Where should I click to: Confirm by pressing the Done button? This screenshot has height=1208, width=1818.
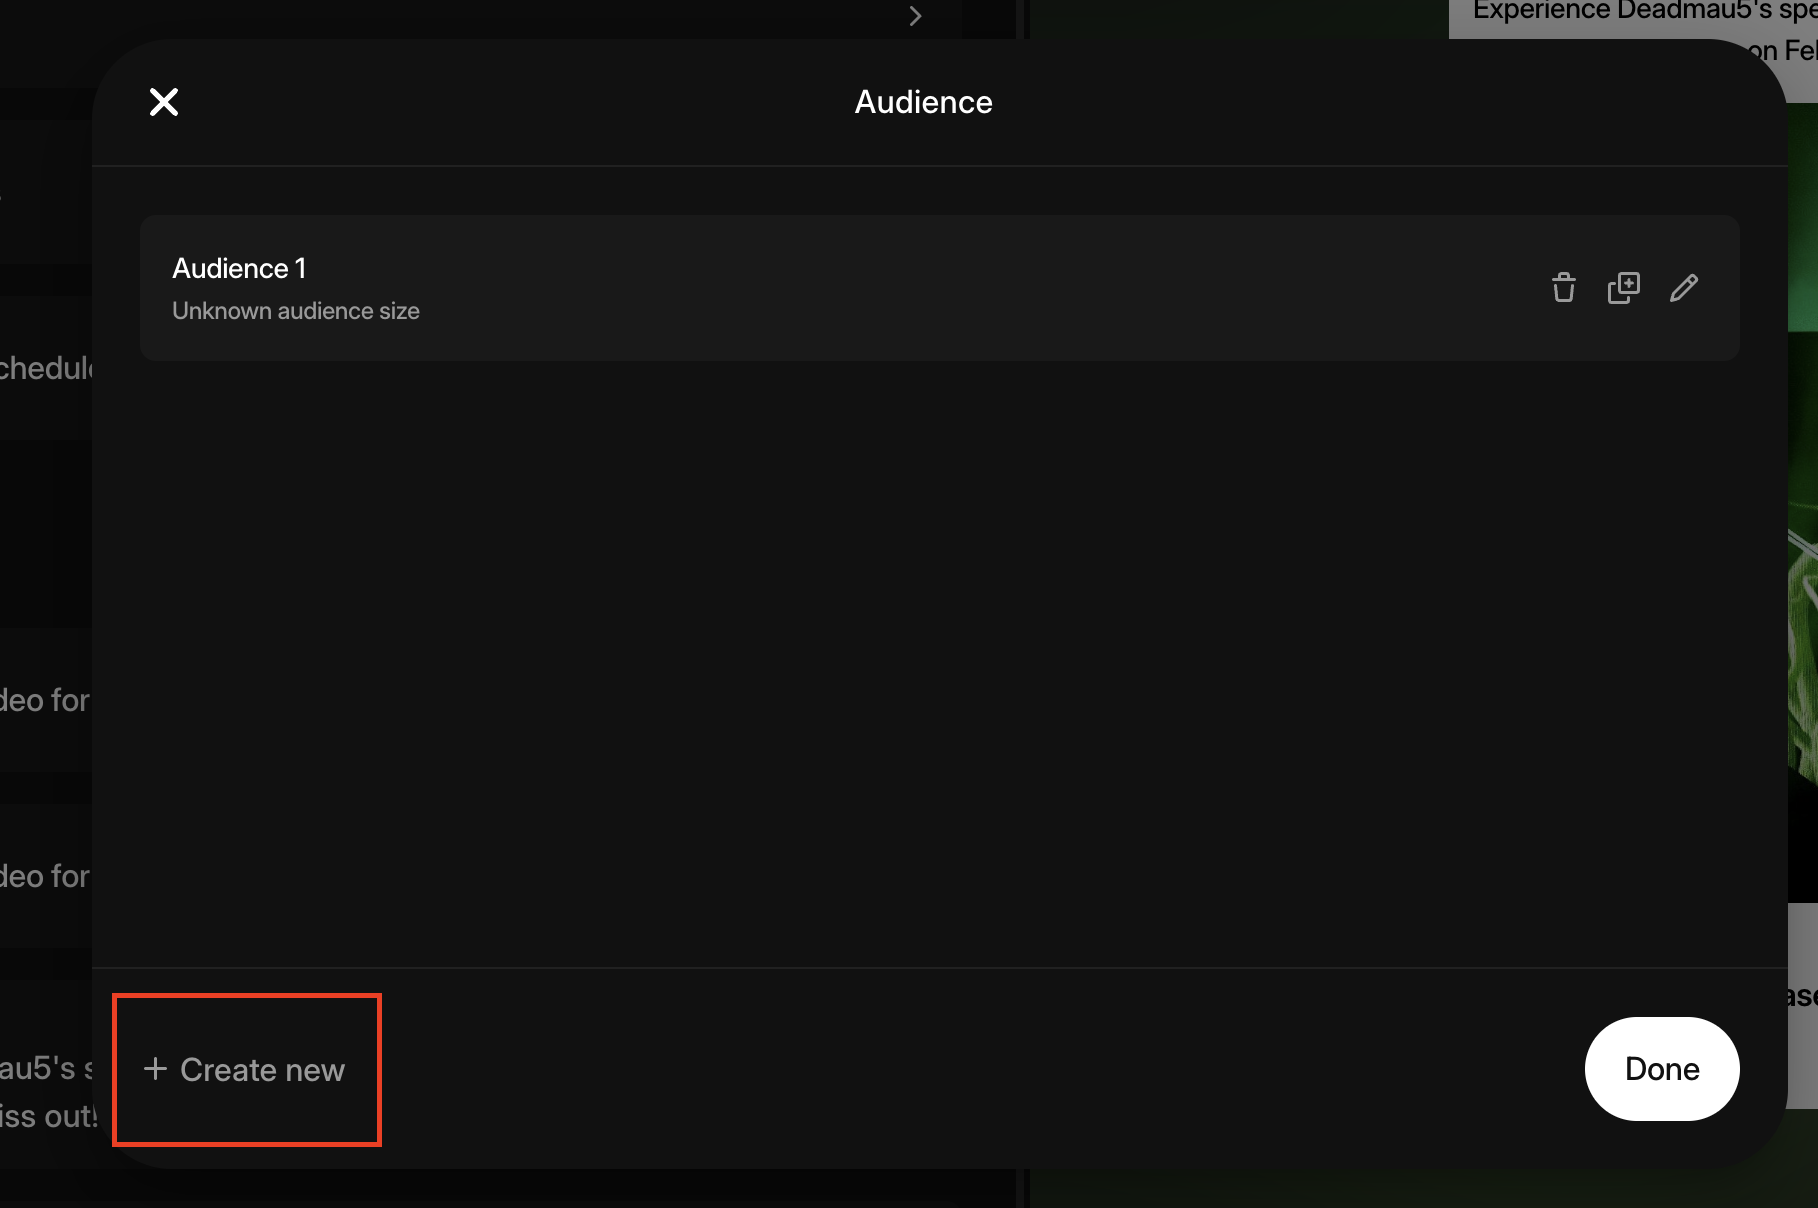[x=1661, y=1069]
